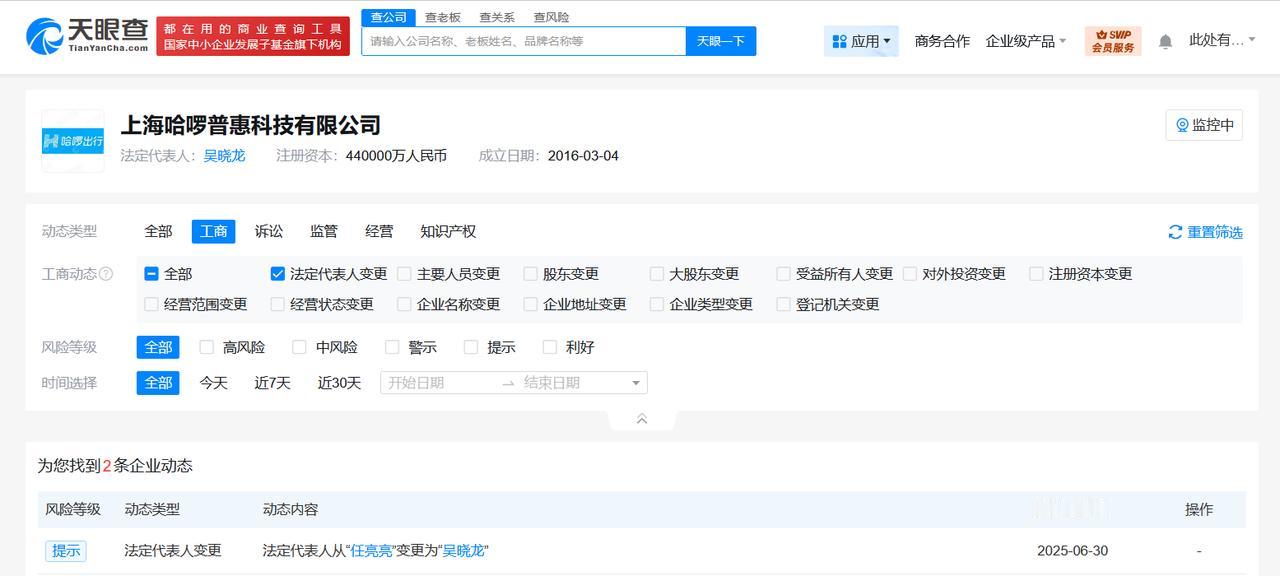
Task: Check the 提示 risk level checkbox
Action: (x=471, y=347)
